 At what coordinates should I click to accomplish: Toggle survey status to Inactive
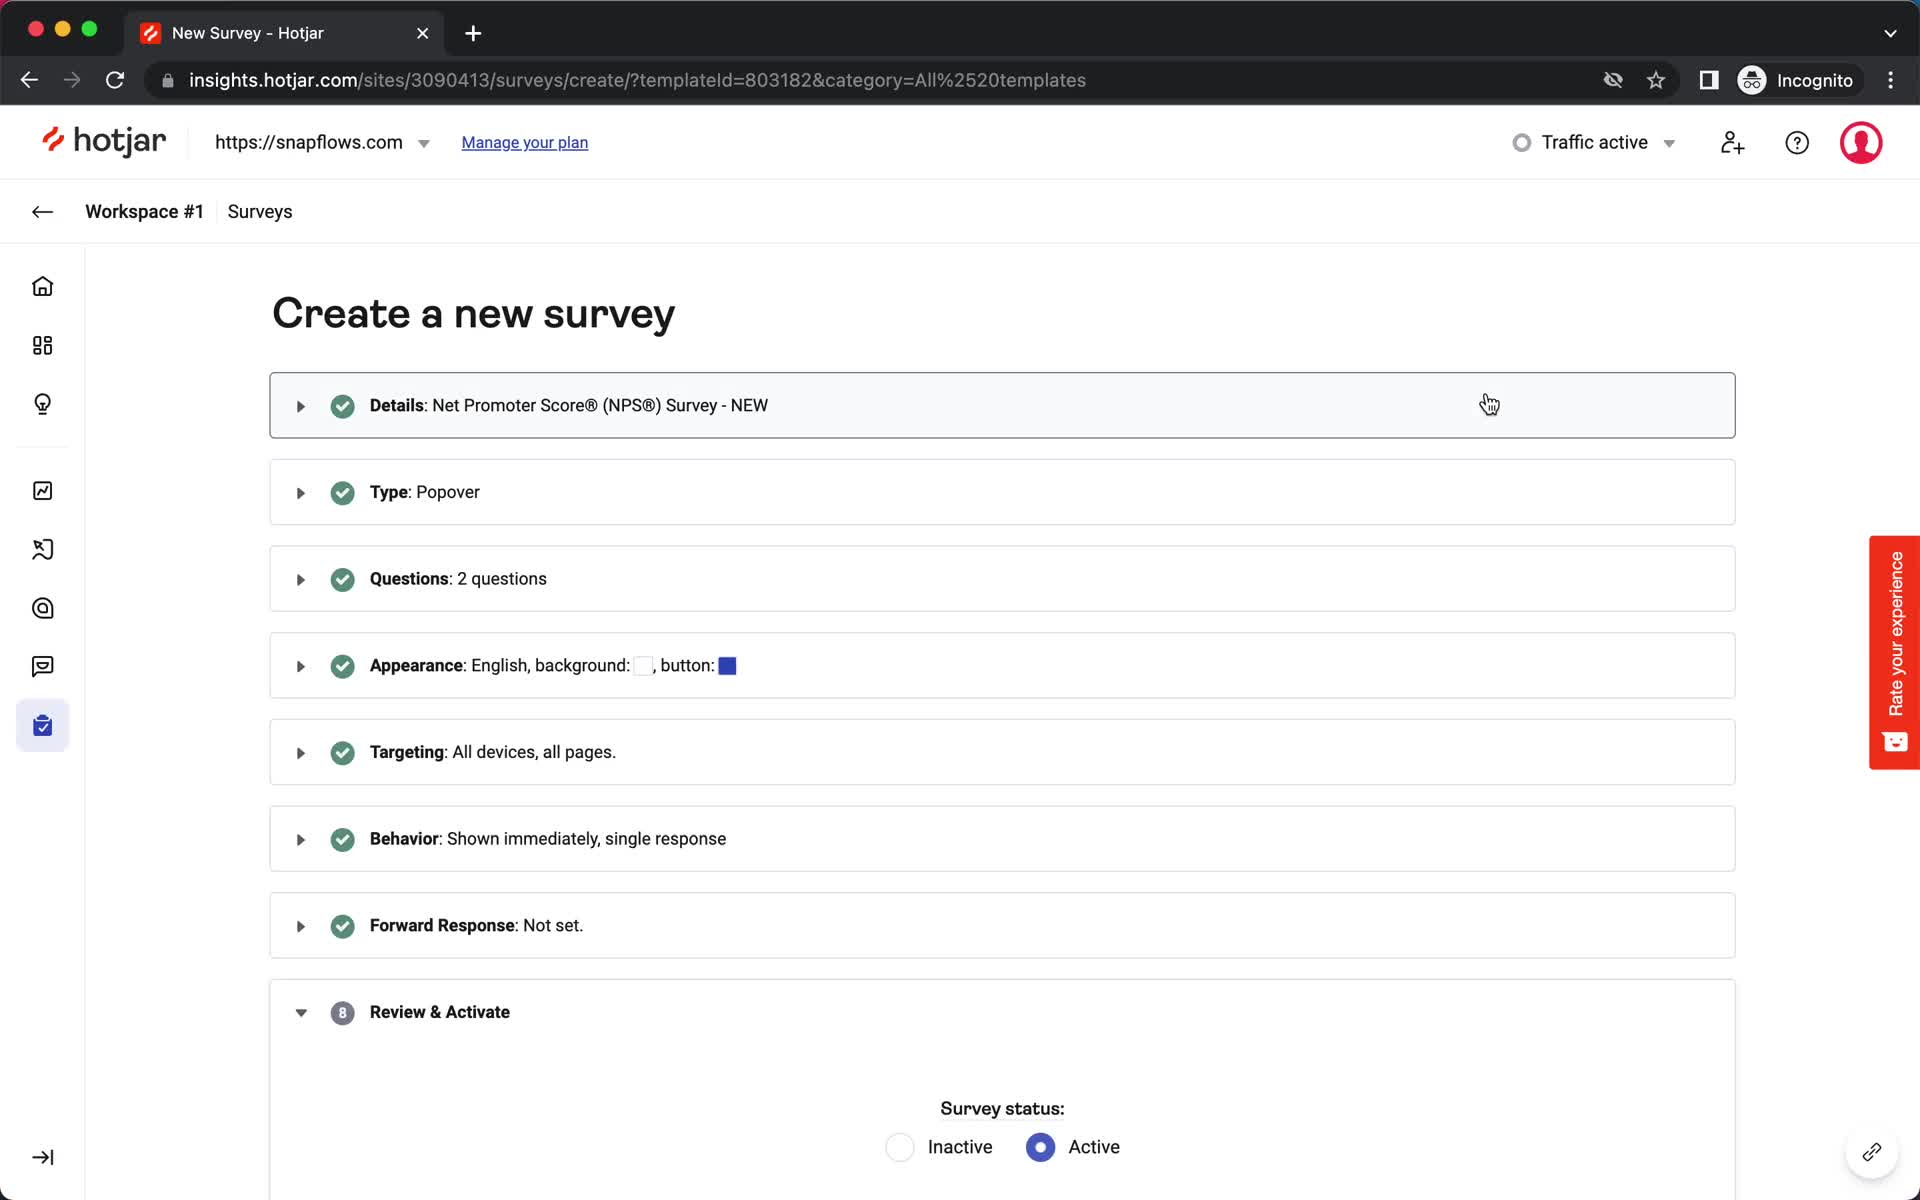point(900,1146)
